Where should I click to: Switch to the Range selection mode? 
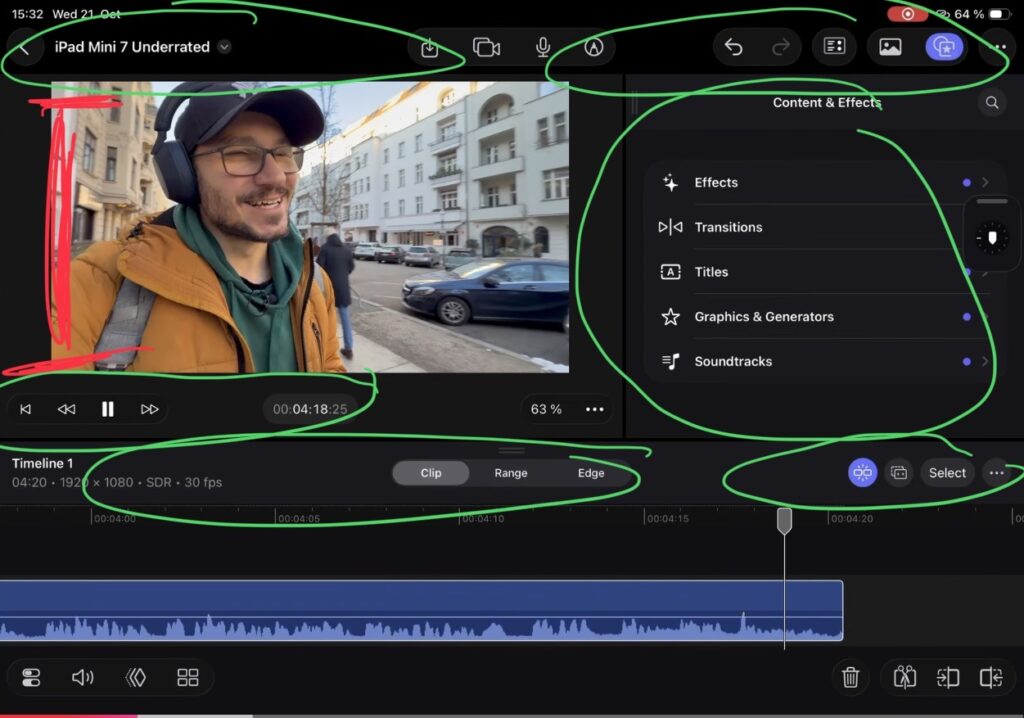(x=511, y=473)
